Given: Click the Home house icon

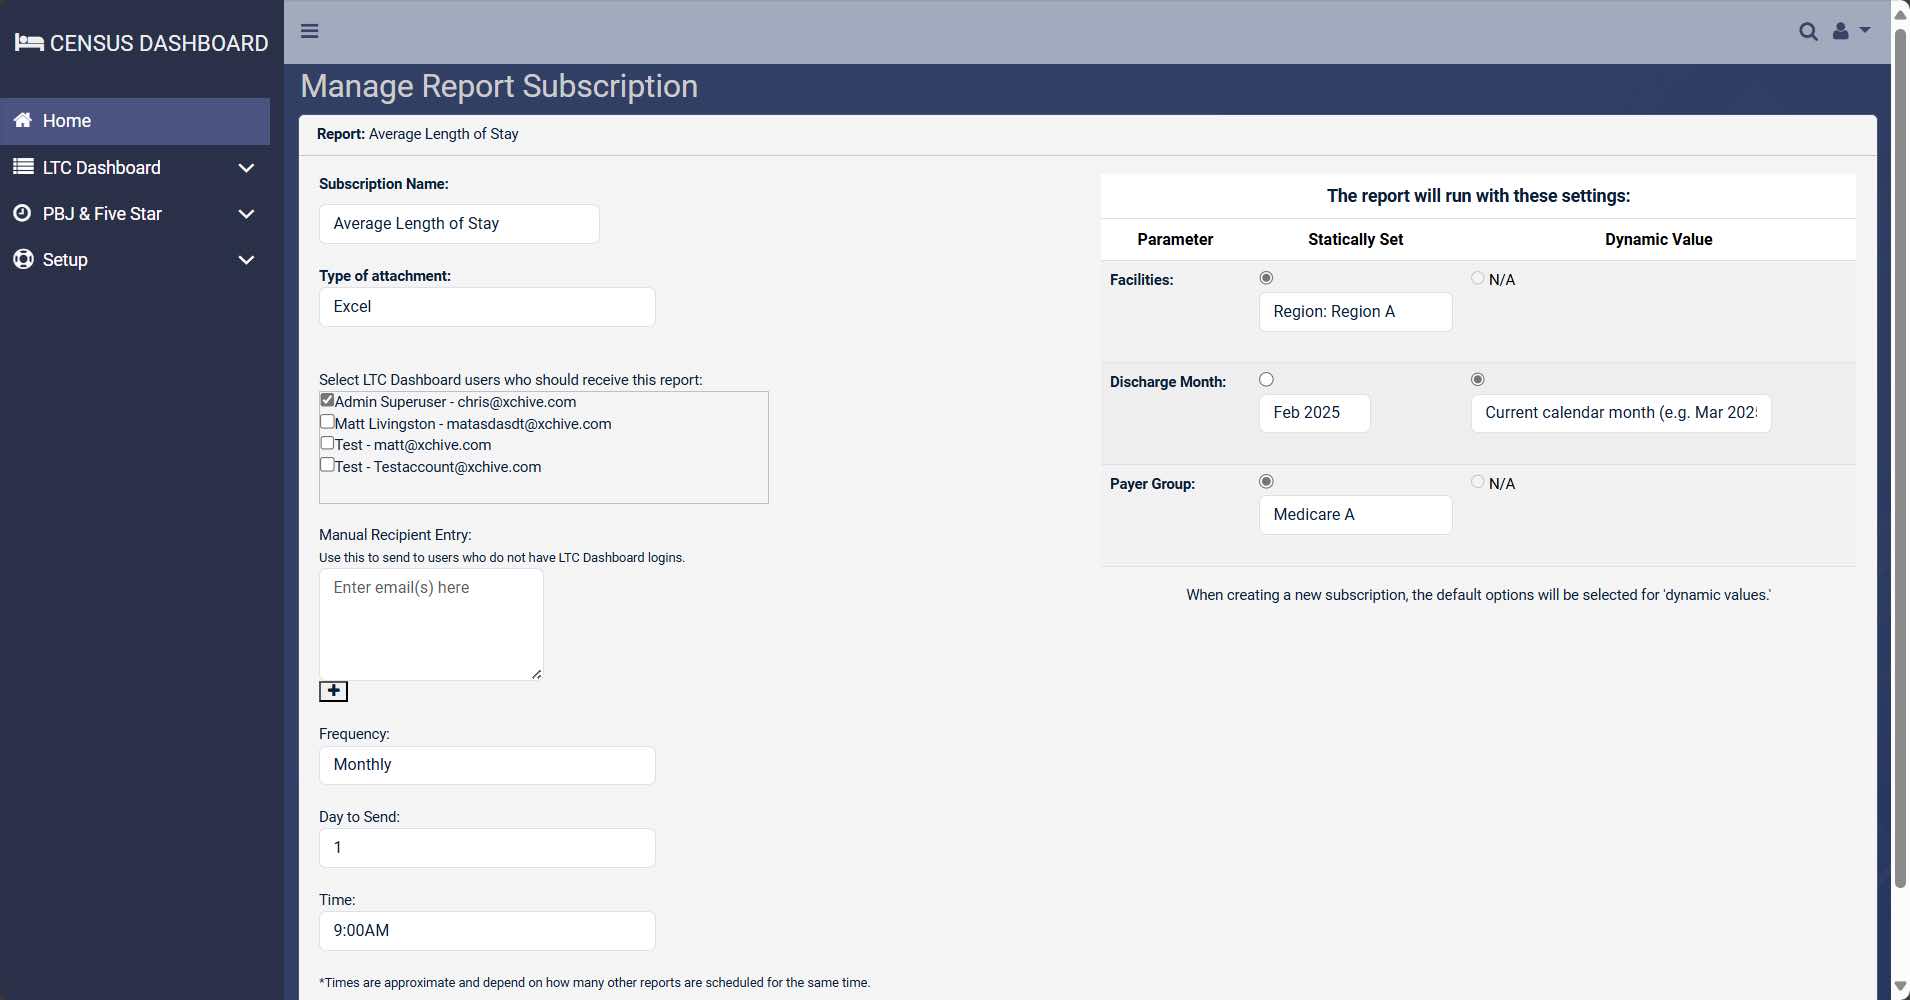Looking at the screenshot, I should click(x=23, y=120).
